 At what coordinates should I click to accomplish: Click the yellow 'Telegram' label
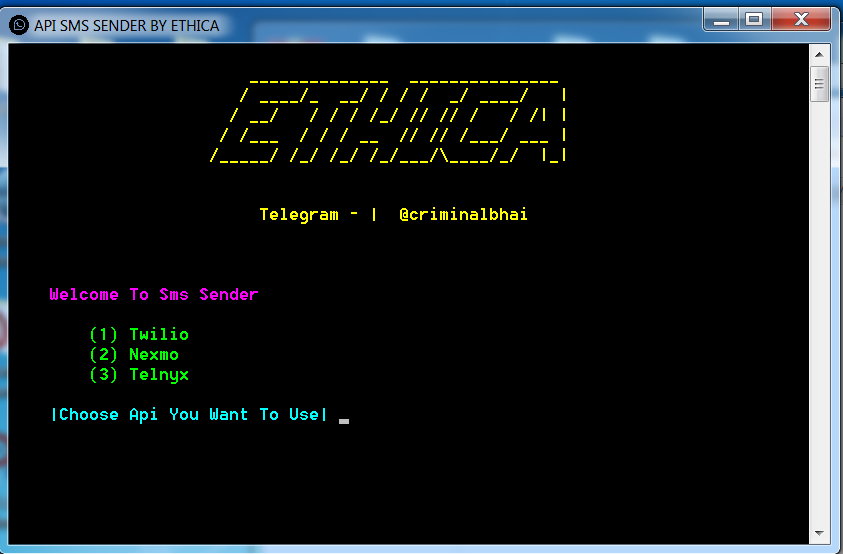(x=299, y=215)
